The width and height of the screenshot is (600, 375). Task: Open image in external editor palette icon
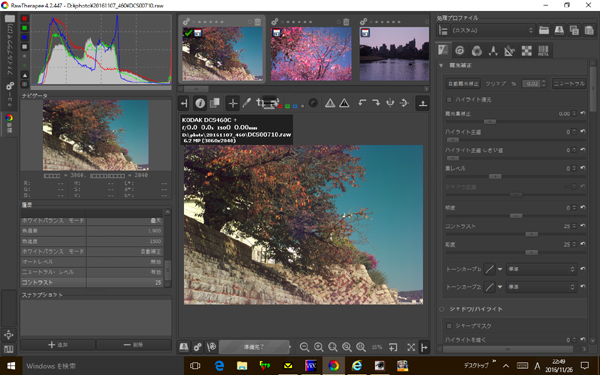tap(211, 347)
